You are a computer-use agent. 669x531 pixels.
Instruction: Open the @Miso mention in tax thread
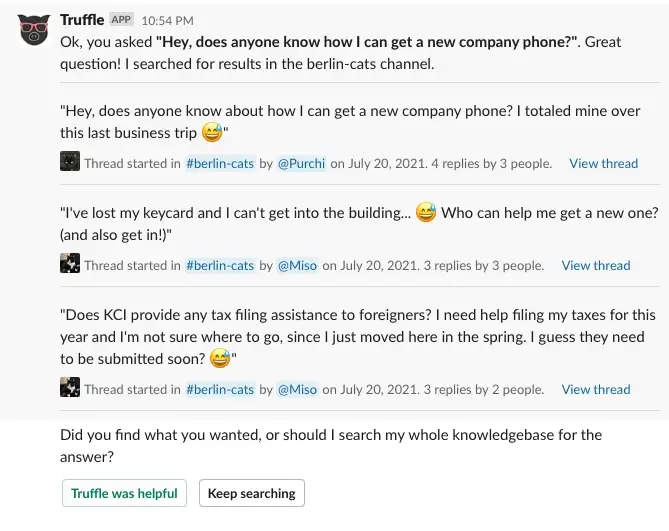(x=297, y=389)
